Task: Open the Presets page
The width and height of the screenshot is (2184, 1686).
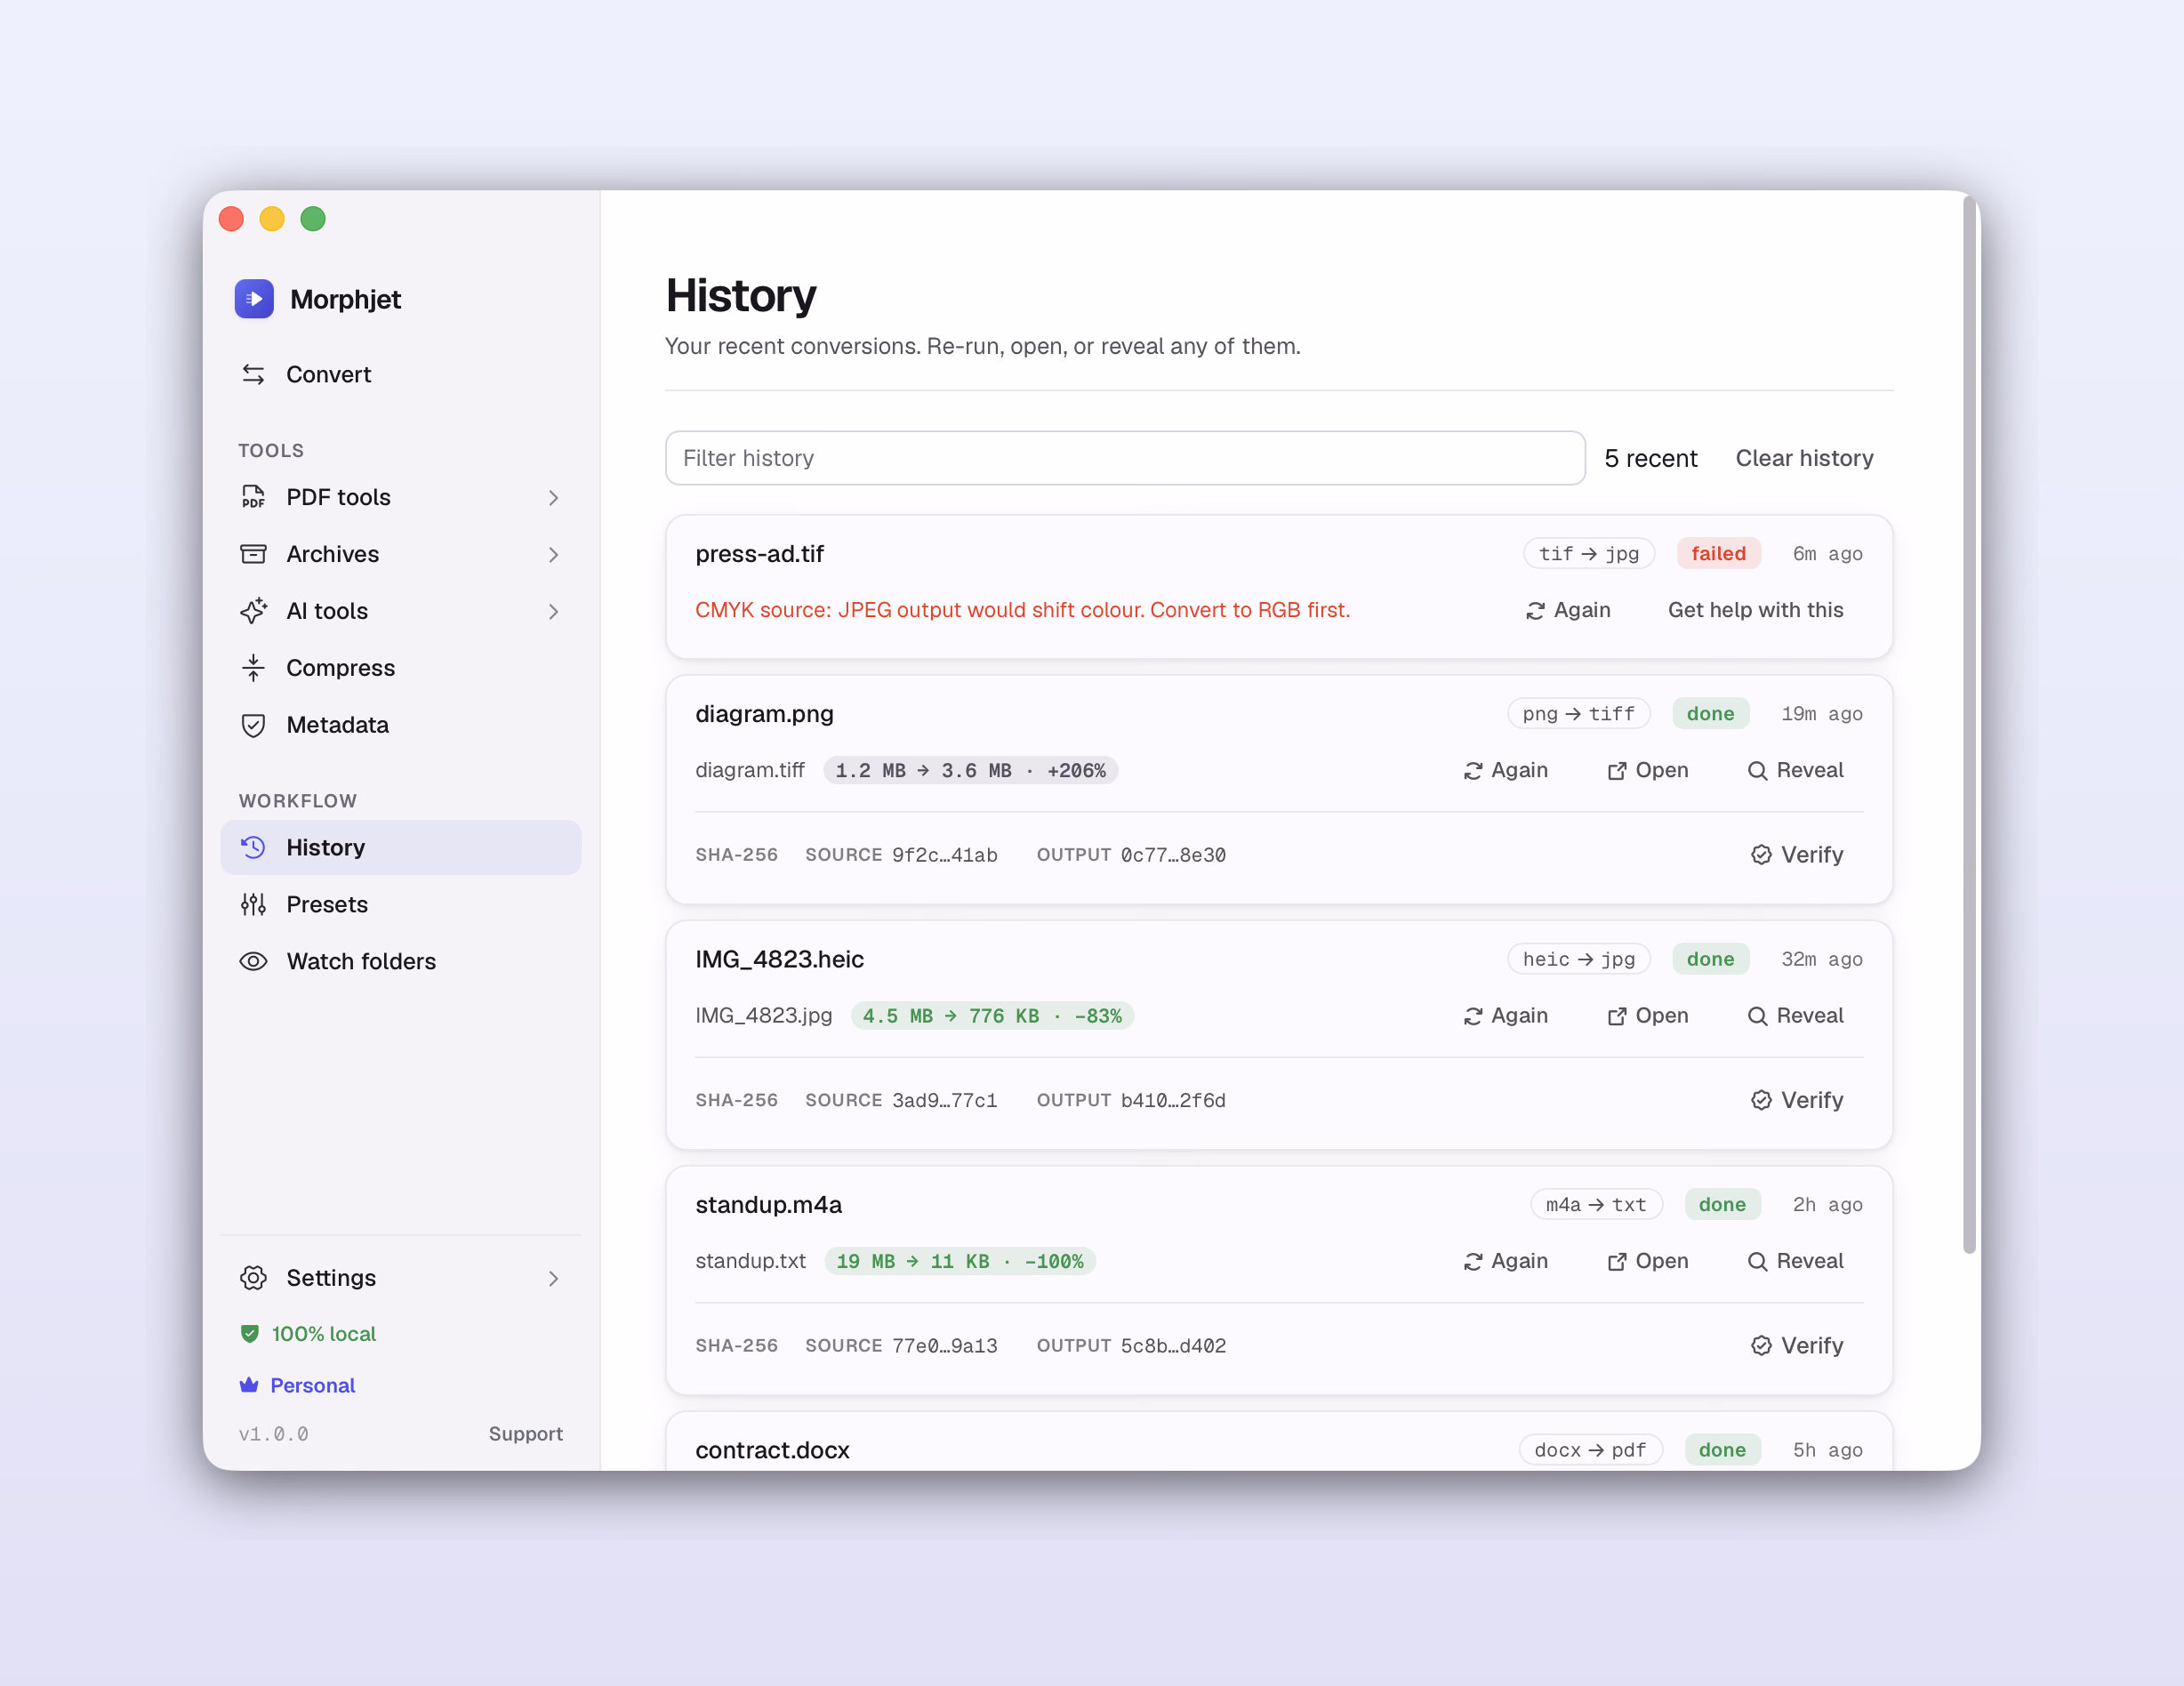Action: tap(401, 905)
